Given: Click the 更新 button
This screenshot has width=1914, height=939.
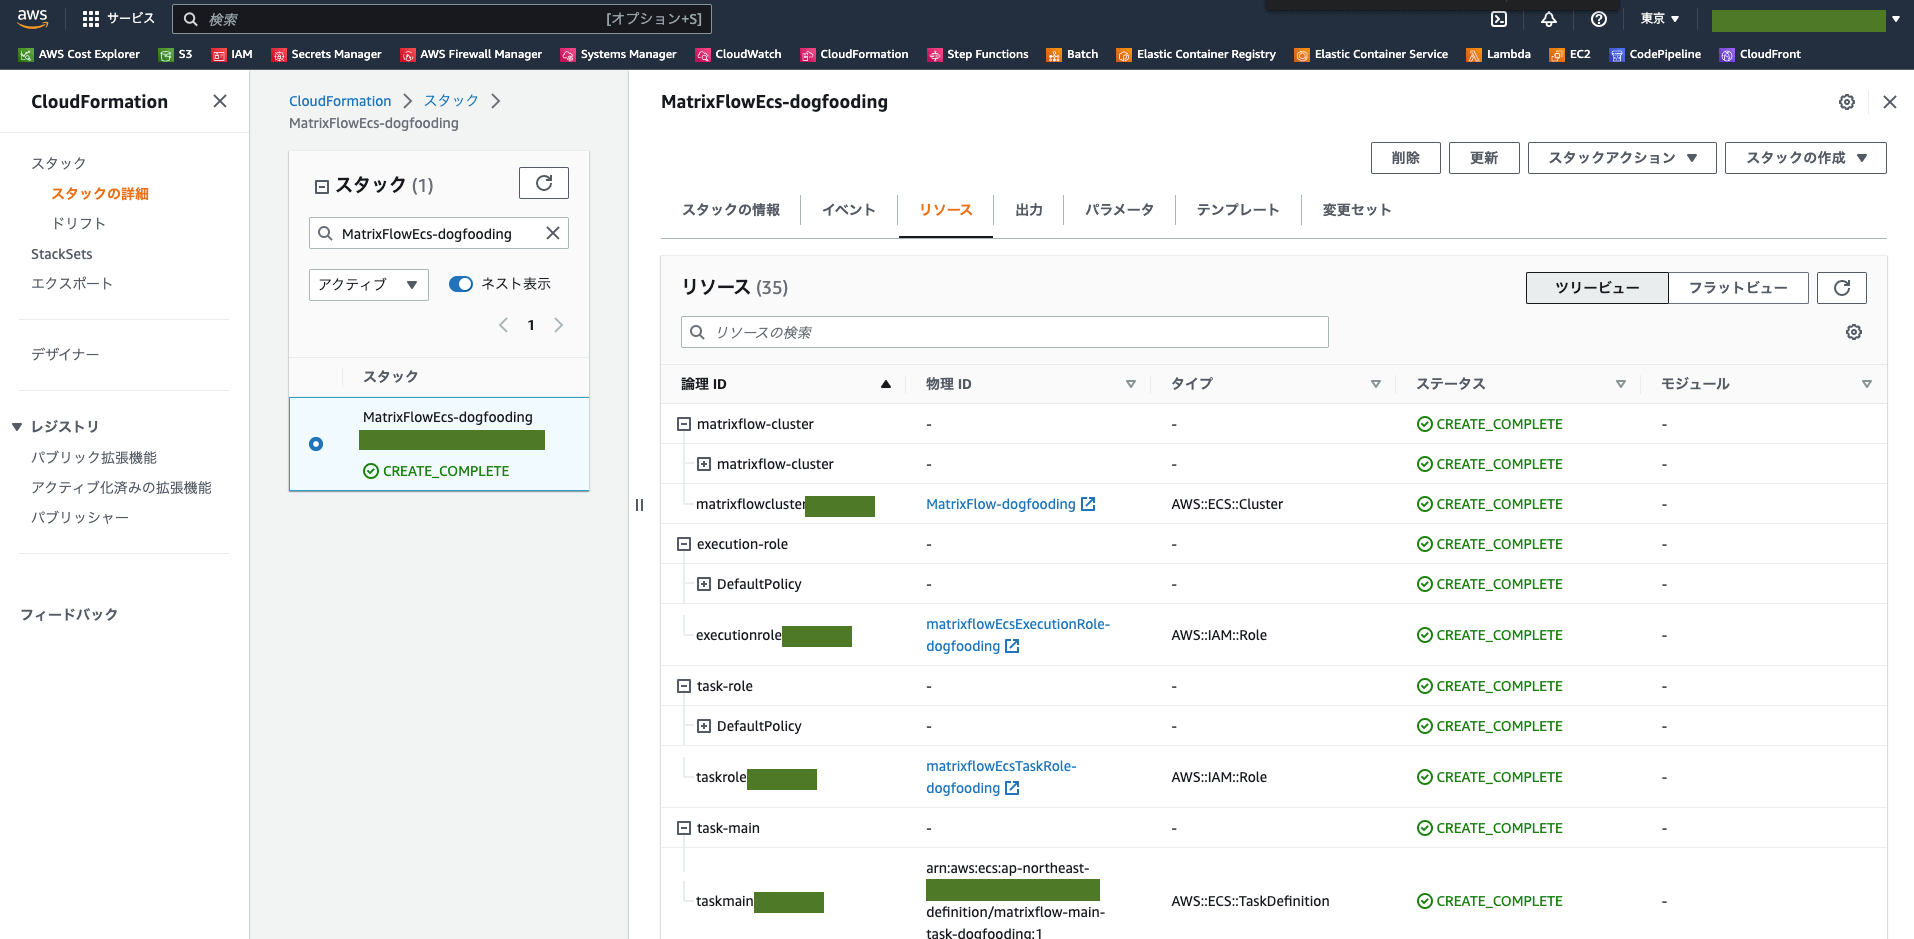Looking at the screenshot, I should click(x=1484, y=158).
